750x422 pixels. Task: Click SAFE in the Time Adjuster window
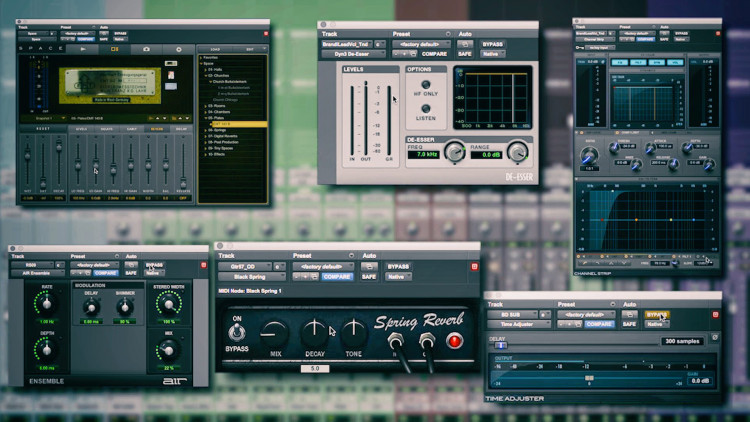[x=629, y=324]
